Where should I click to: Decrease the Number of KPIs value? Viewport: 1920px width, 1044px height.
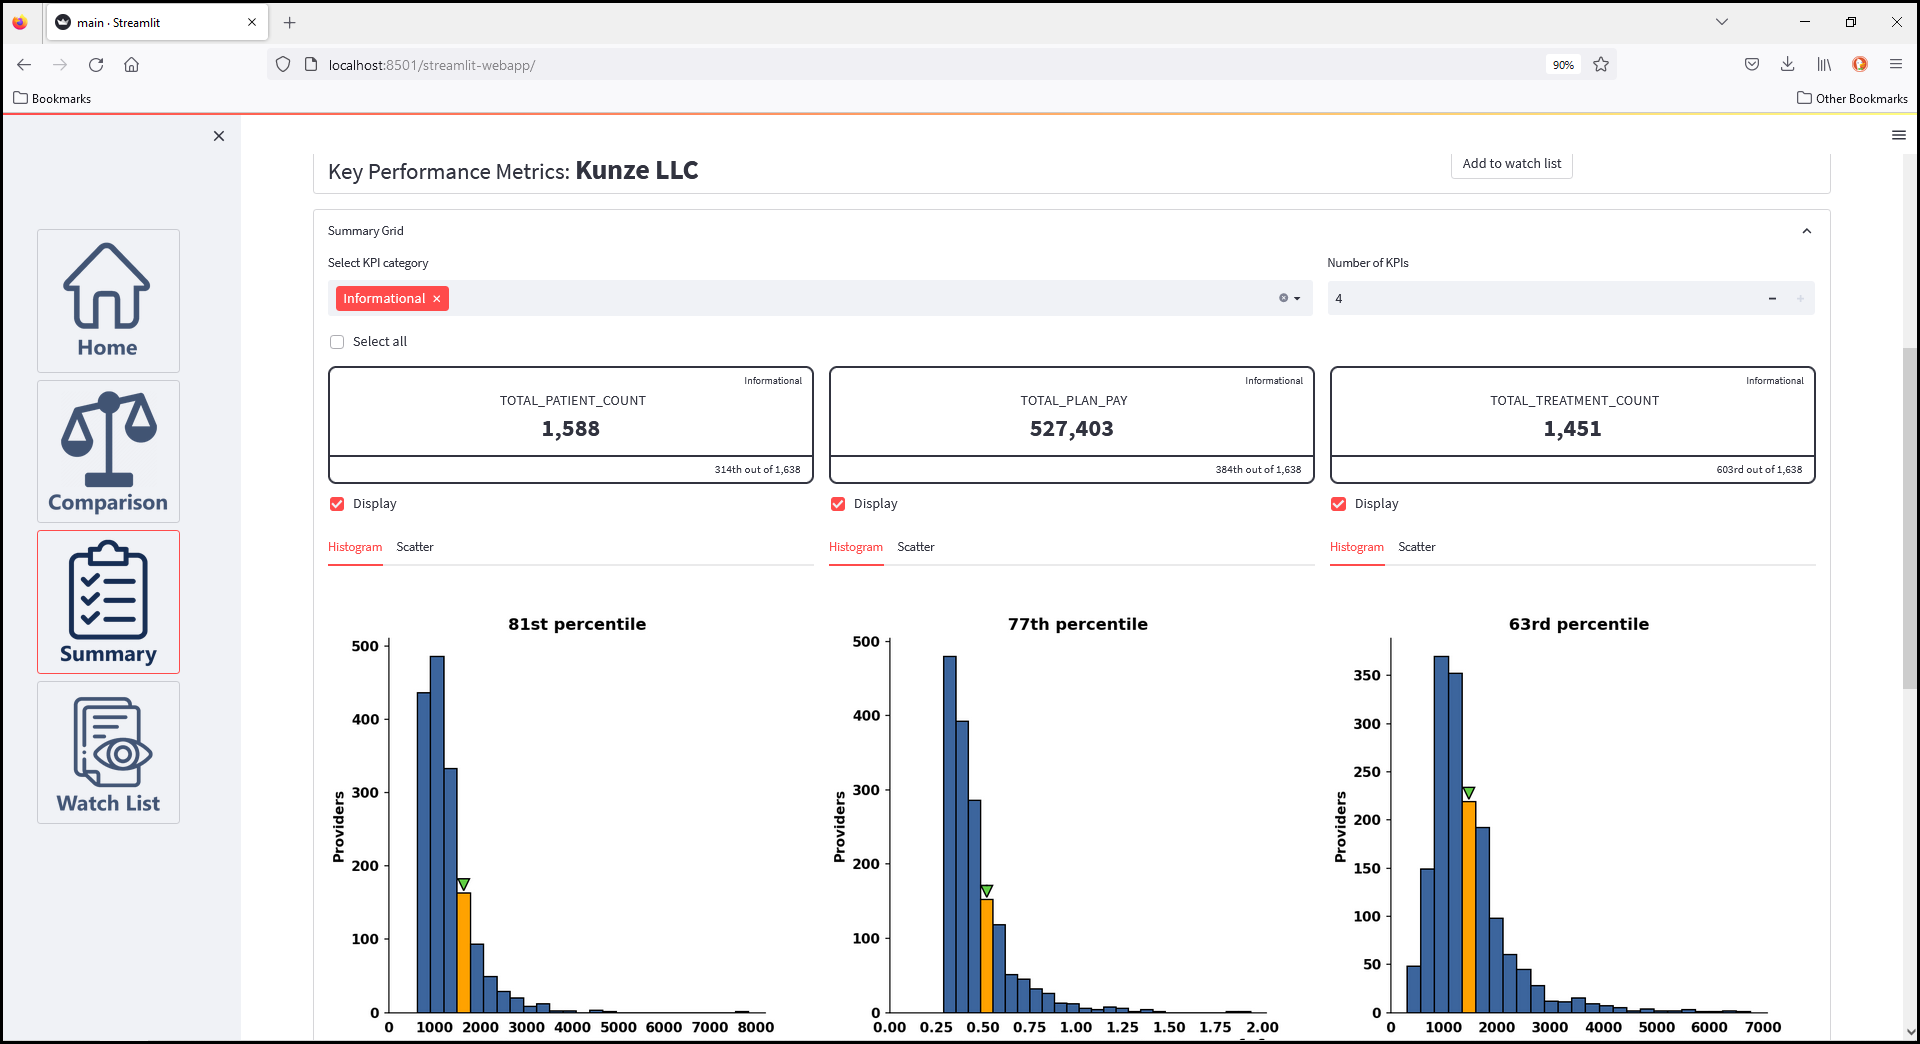tap(1772, 298)
